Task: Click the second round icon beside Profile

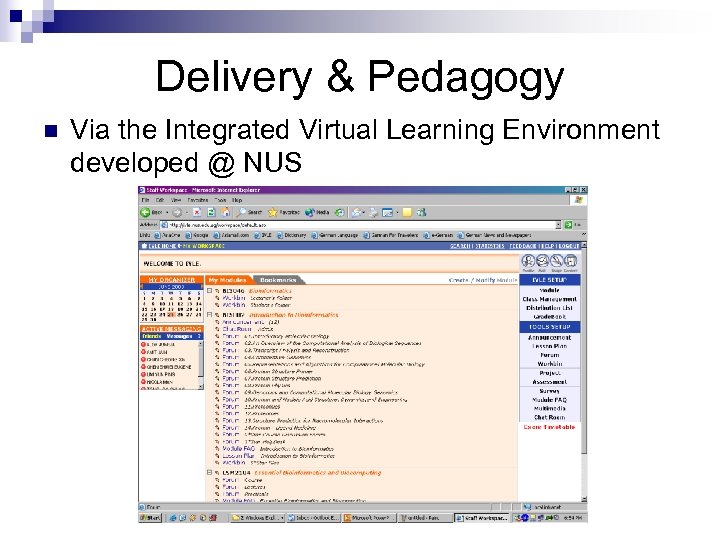Action: tap(542, 261)
